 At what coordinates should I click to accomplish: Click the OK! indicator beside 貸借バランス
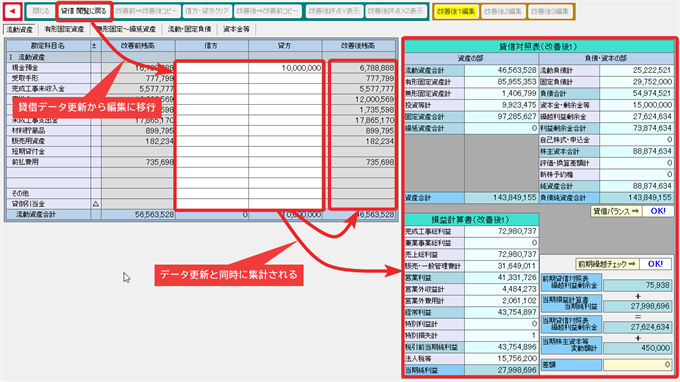coord(658,211)
